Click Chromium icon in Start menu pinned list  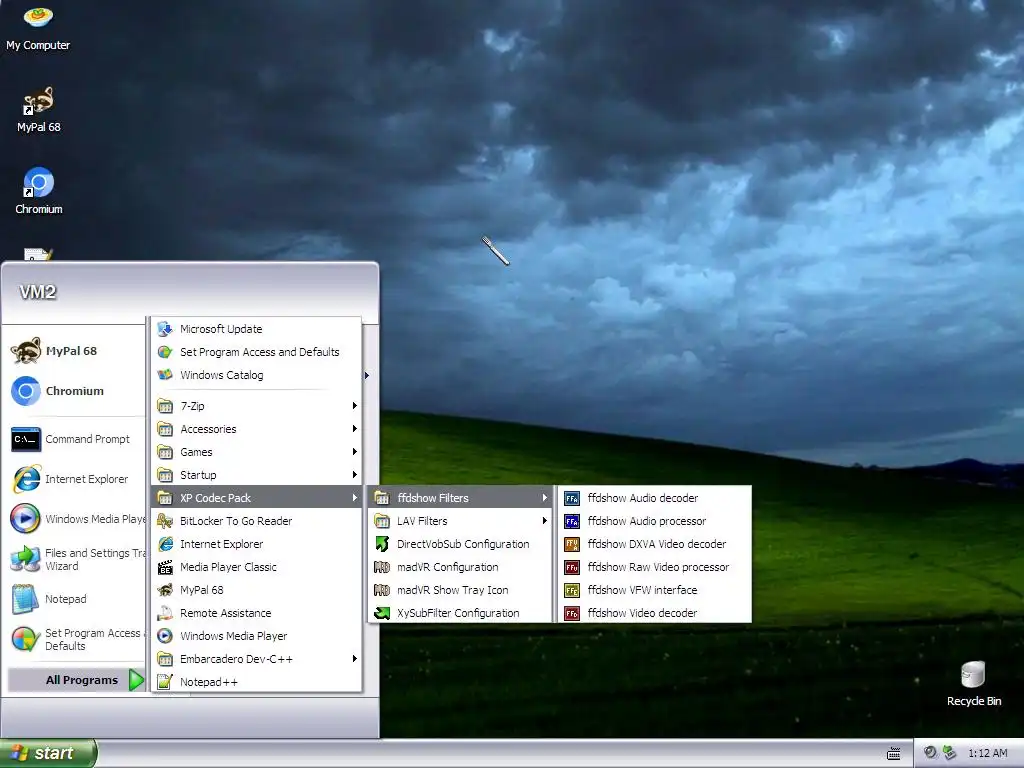pos(25,391)
